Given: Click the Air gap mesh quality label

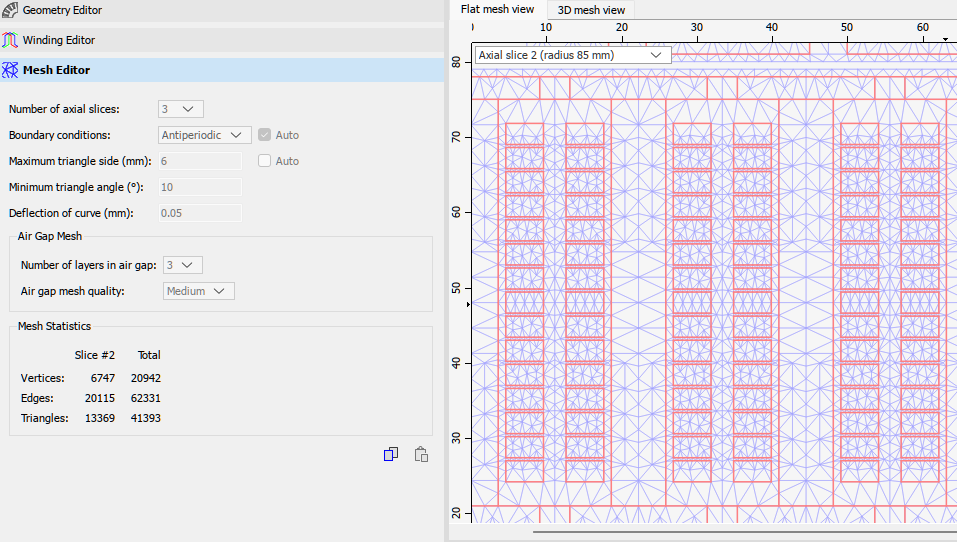Looking at the screenshot, I should click(x=73, y=291).
